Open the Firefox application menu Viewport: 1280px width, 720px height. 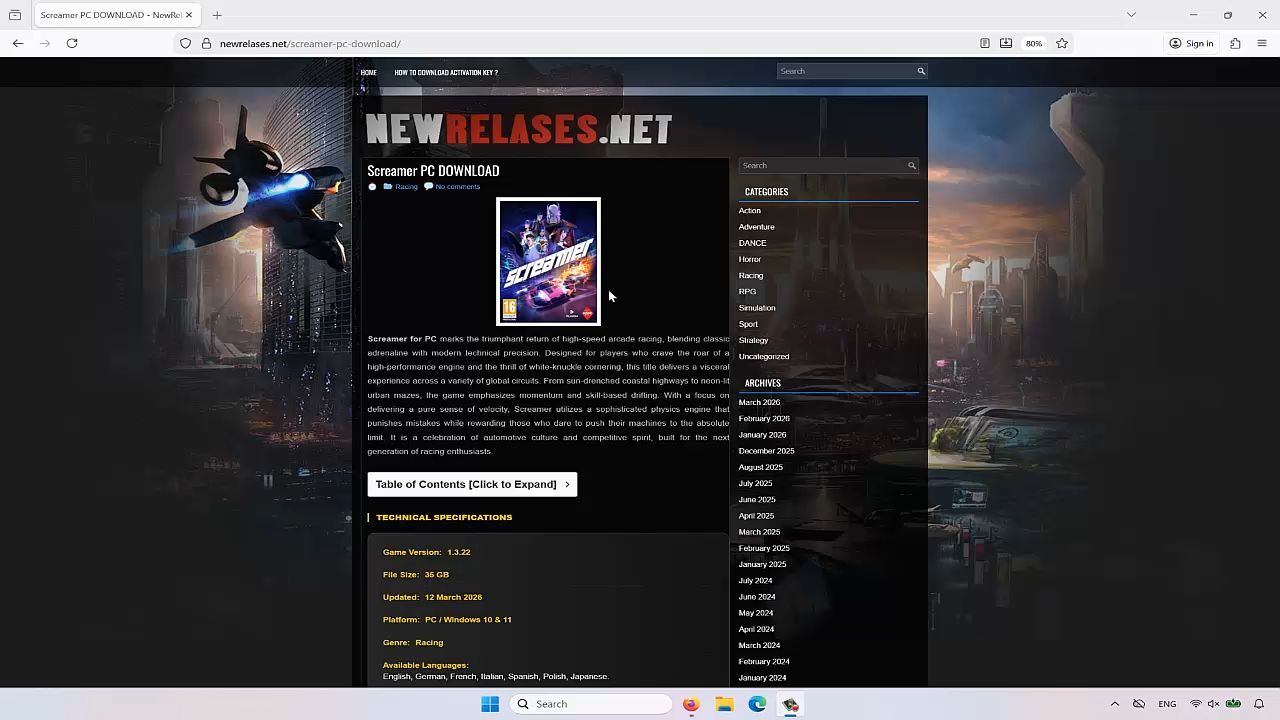click(1262, 43)
